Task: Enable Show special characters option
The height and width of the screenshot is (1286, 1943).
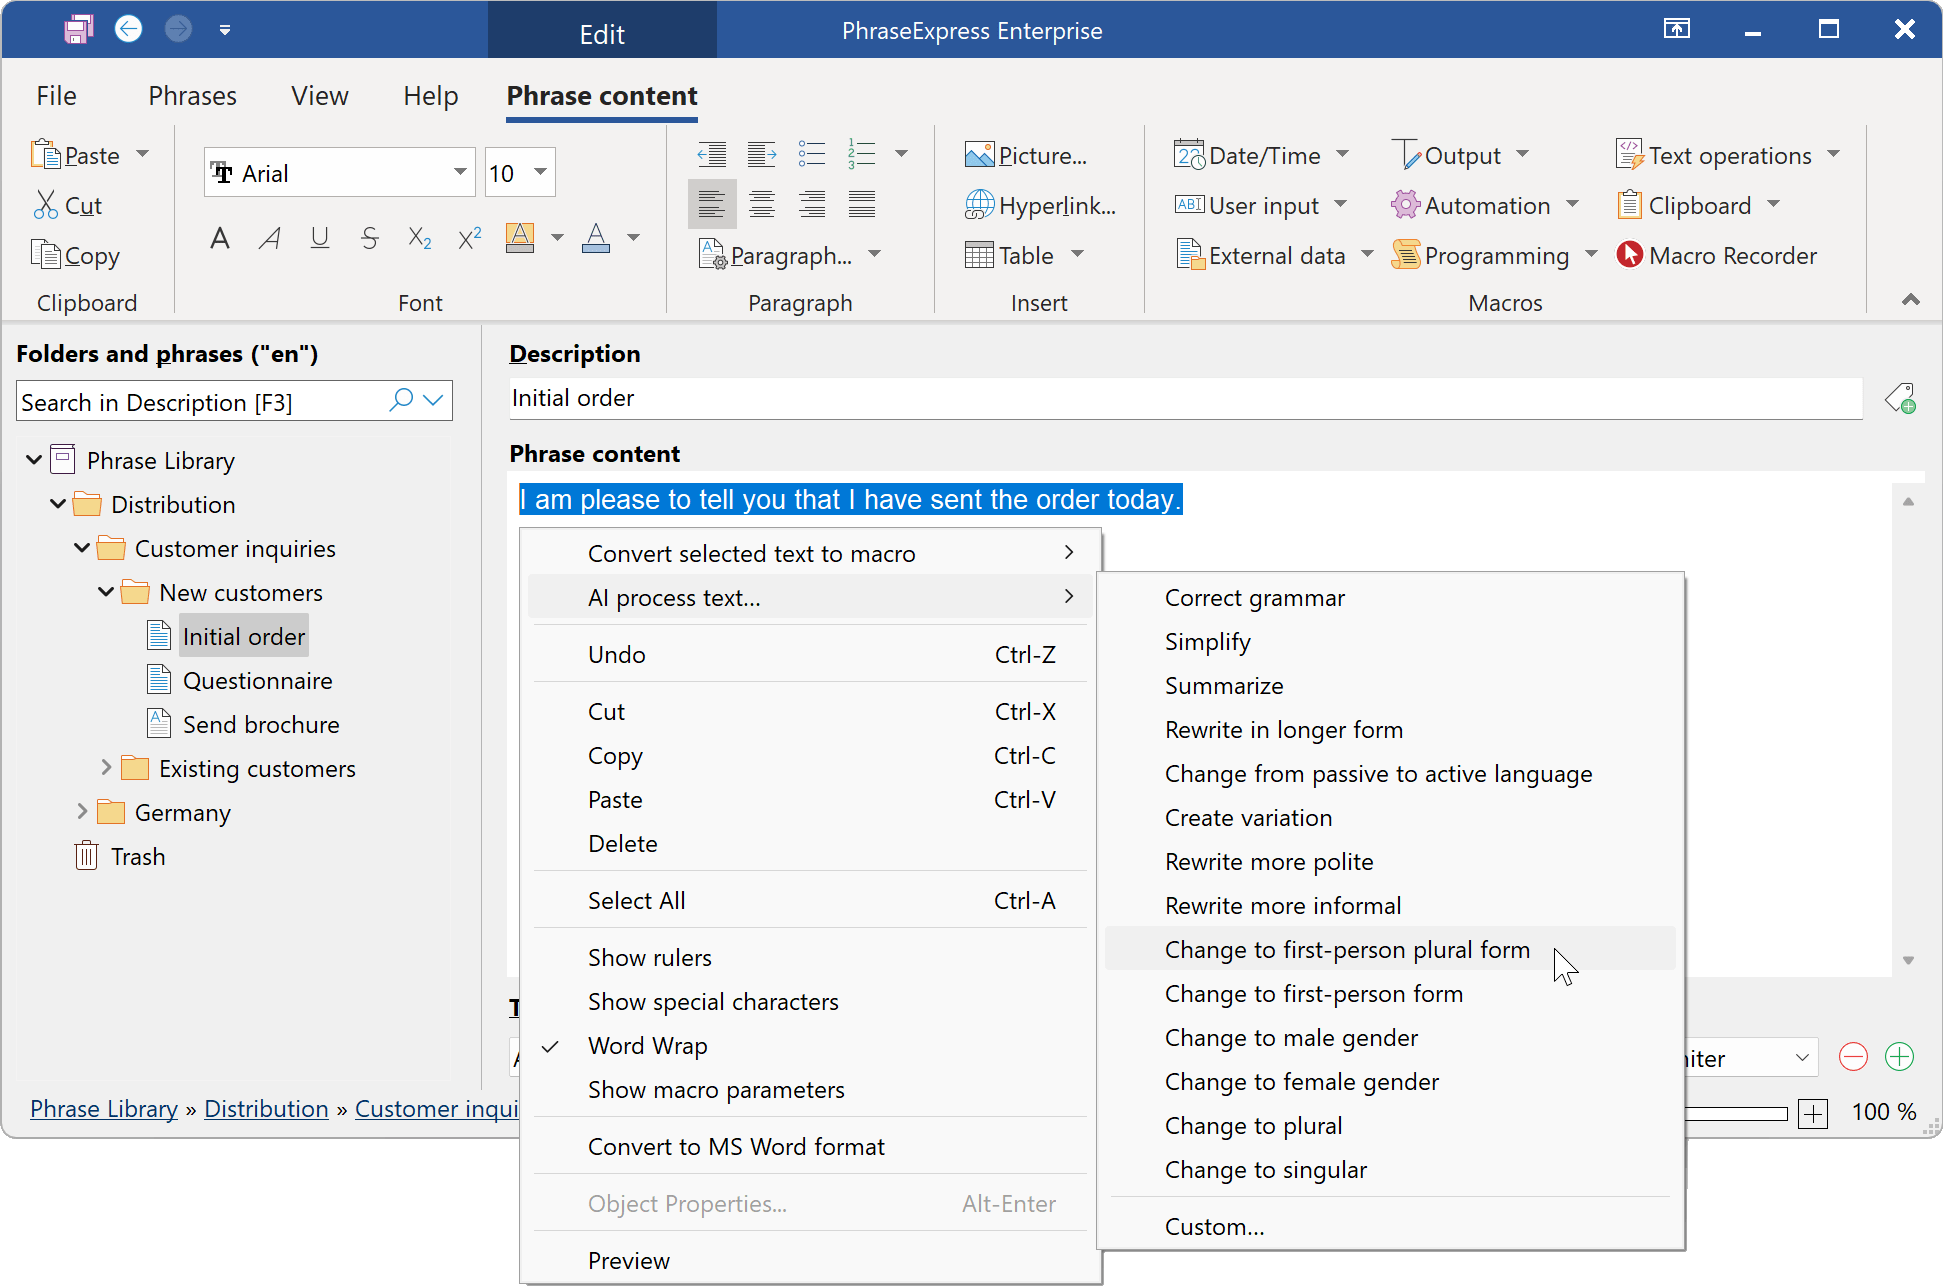Action: pyautogui.click(x=713, y=1002)
